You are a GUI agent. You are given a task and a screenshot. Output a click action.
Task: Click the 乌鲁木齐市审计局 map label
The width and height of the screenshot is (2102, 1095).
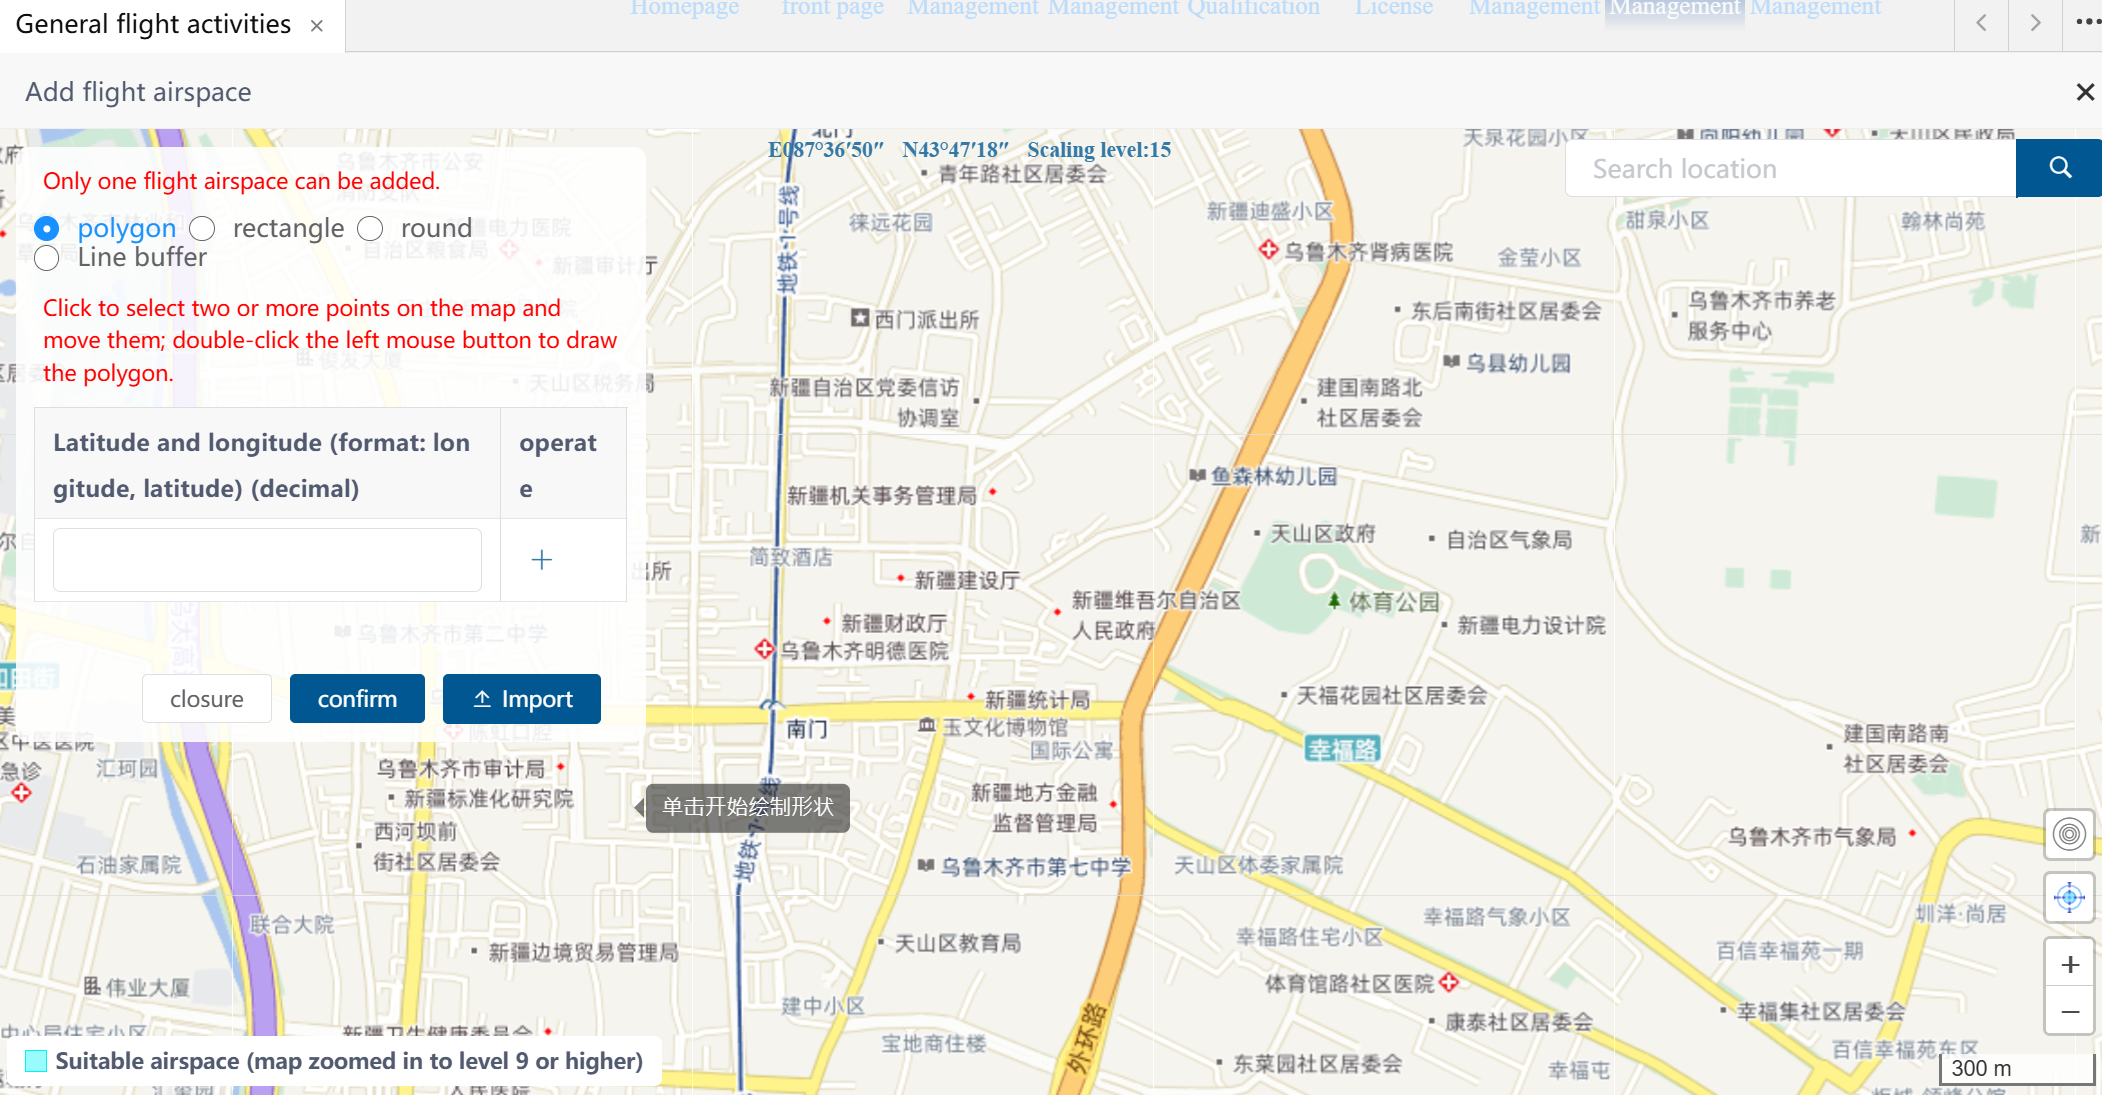click(x=461, y=768)
